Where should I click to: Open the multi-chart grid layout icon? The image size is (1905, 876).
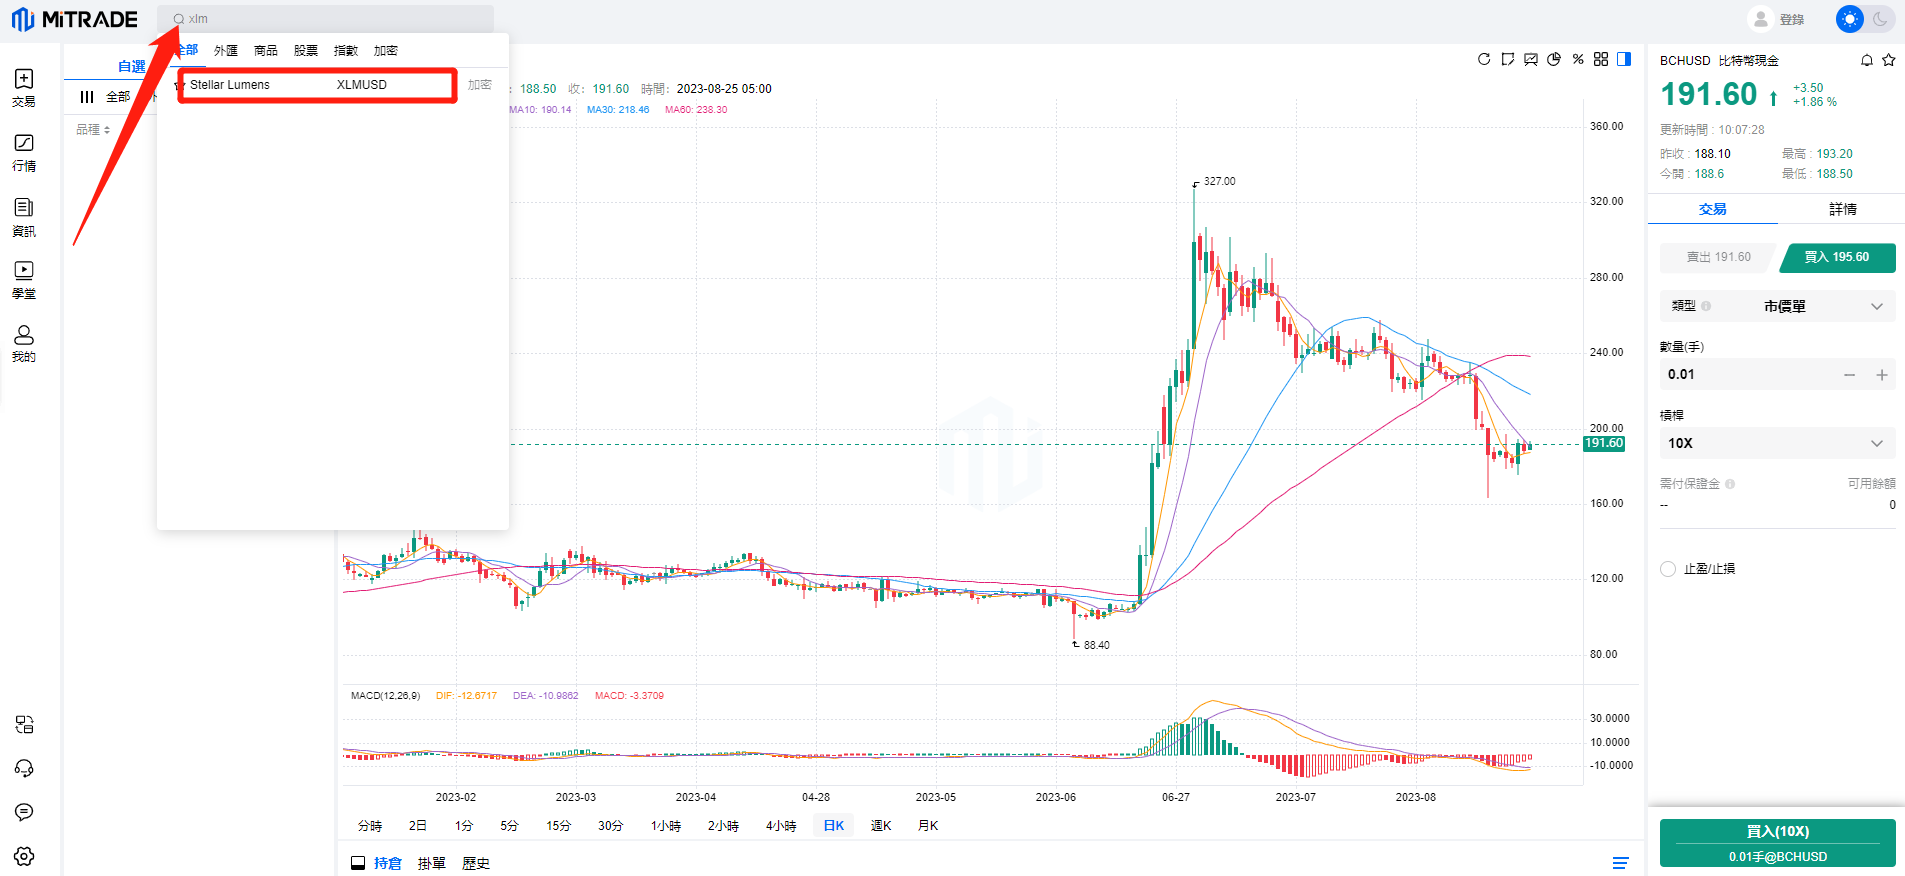click(x=1601, y=60)
